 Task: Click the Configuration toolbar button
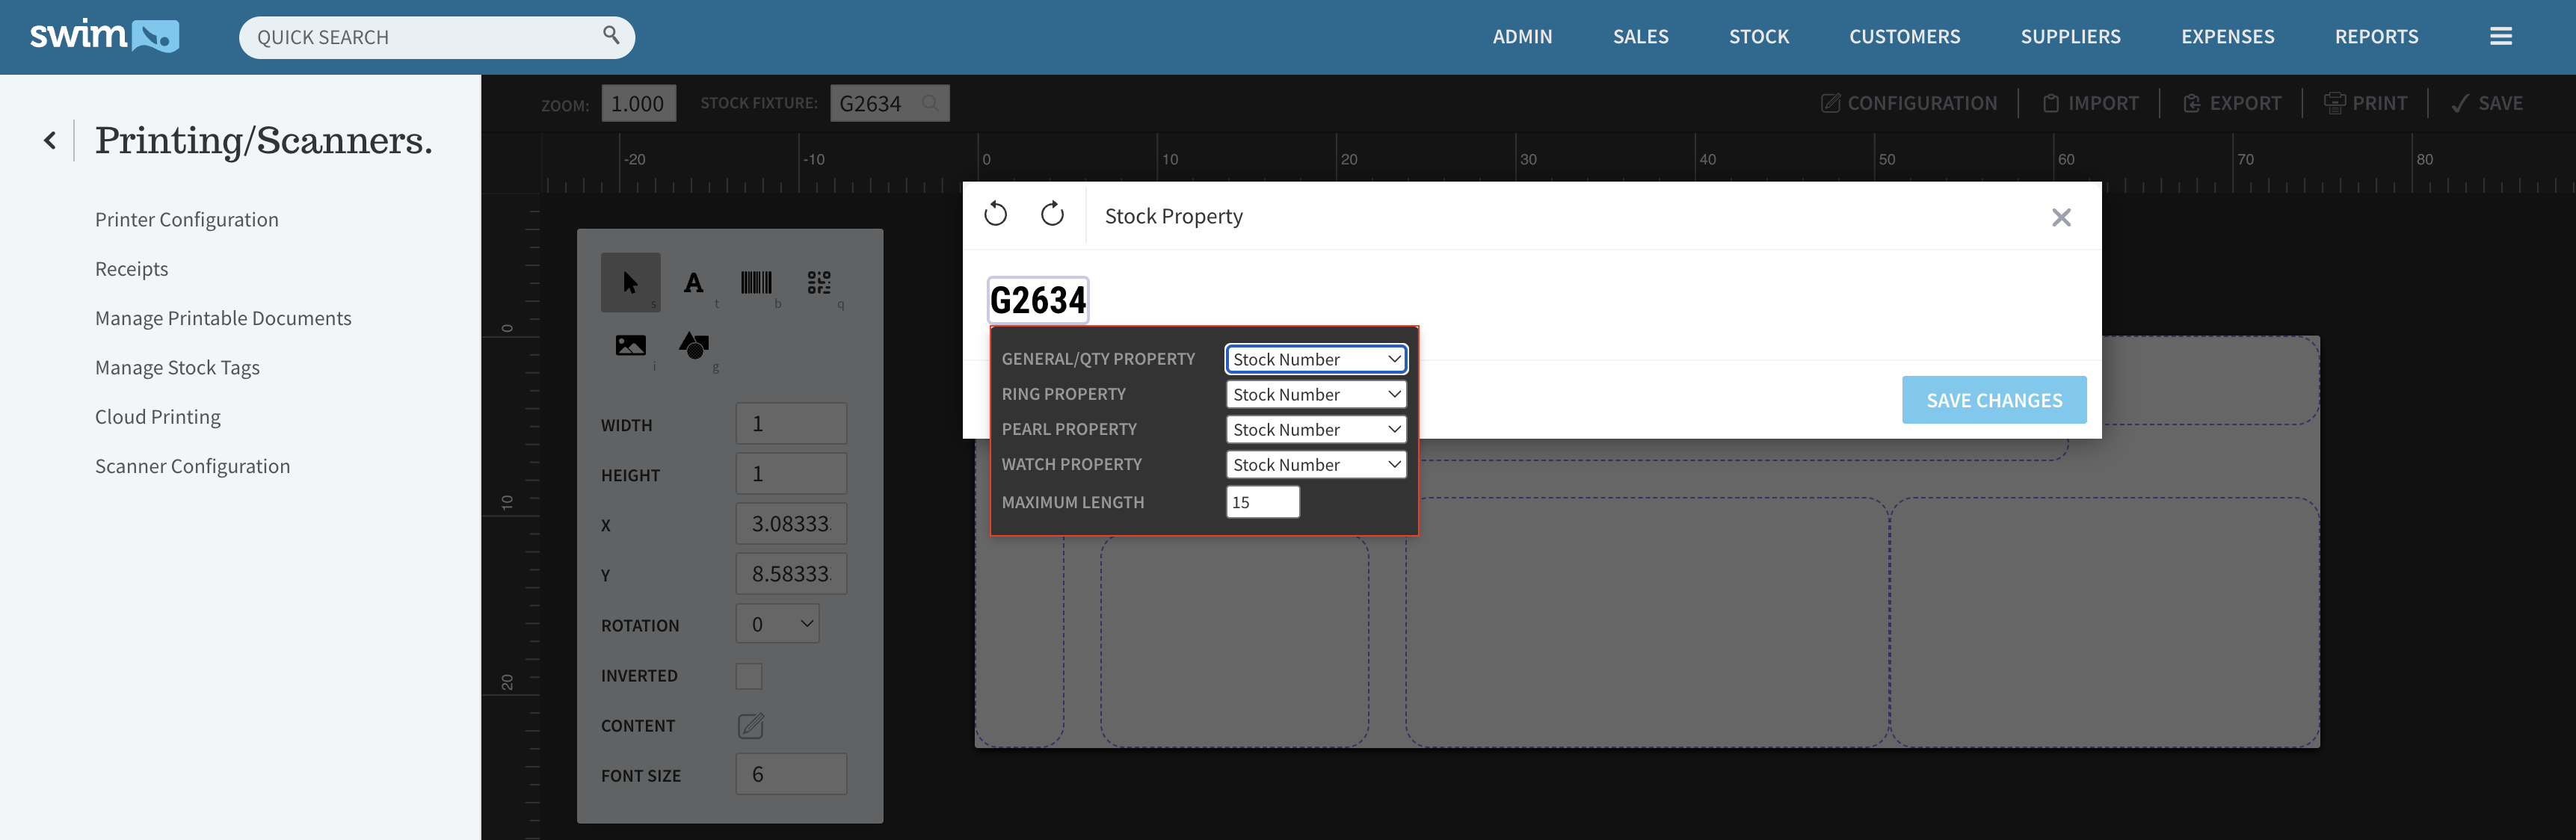[1909, 103]
